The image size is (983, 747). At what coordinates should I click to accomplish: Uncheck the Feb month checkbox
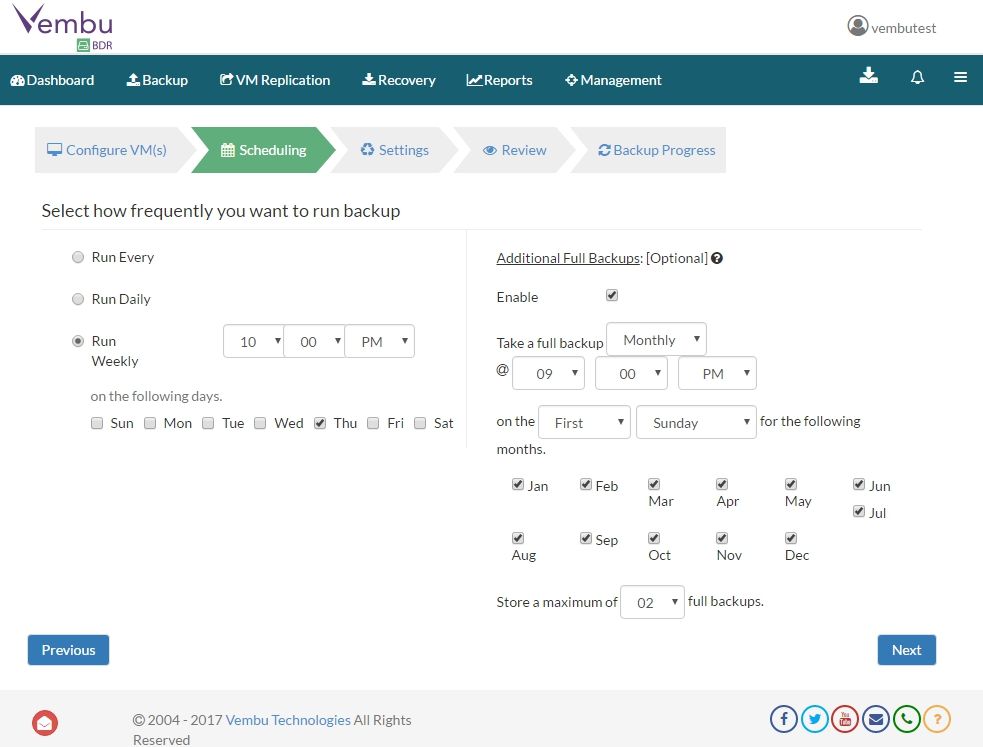(586, 484)
